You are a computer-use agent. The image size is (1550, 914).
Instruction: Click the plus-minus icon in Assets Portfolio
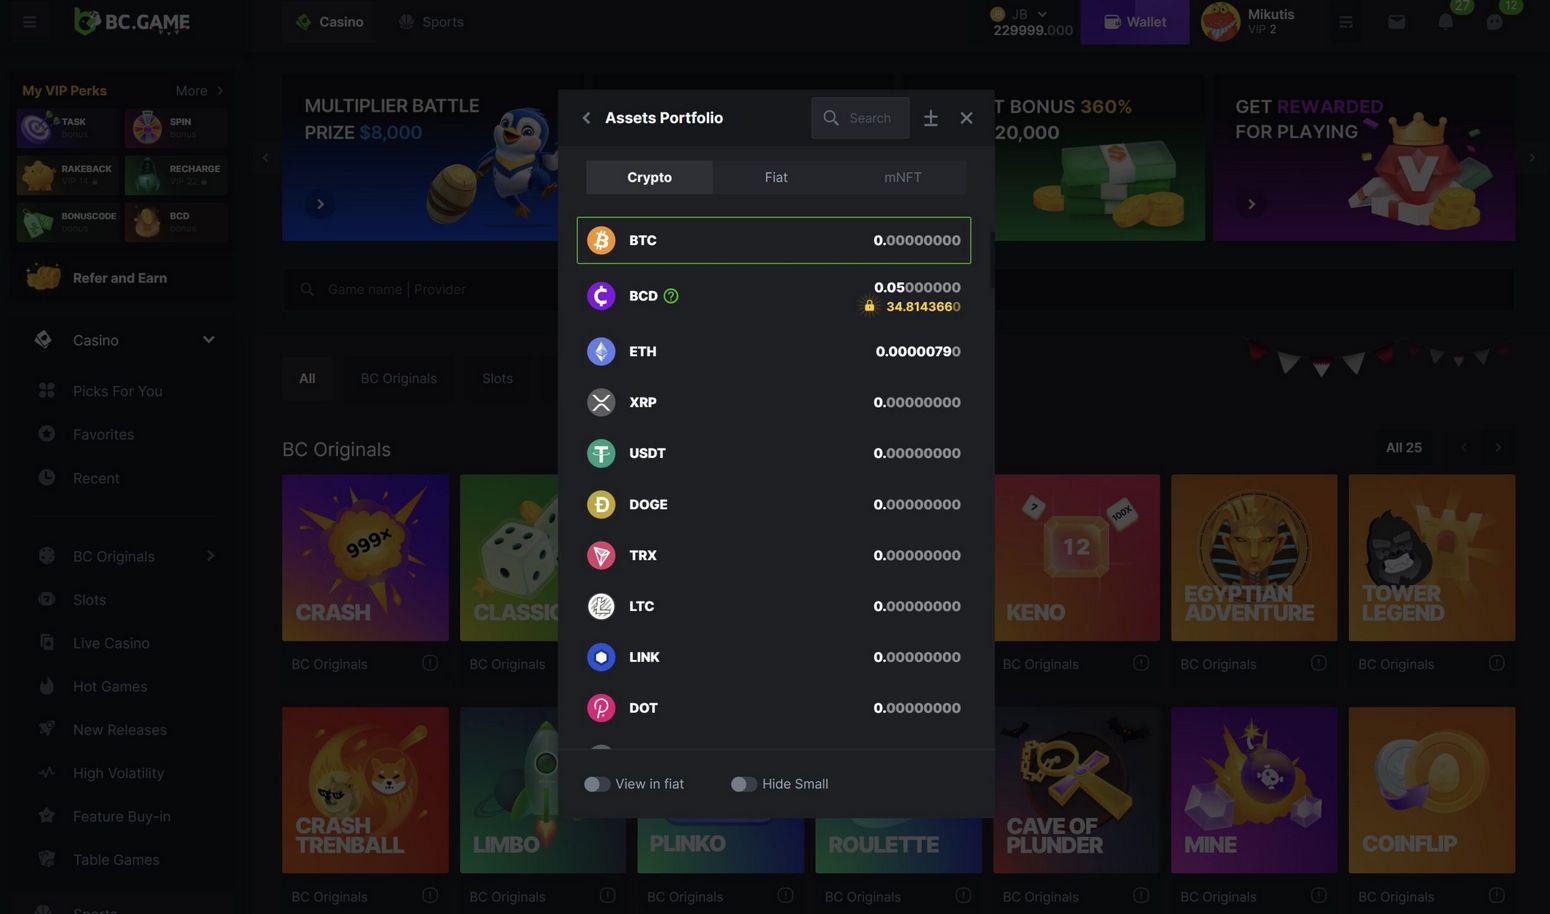930,118
